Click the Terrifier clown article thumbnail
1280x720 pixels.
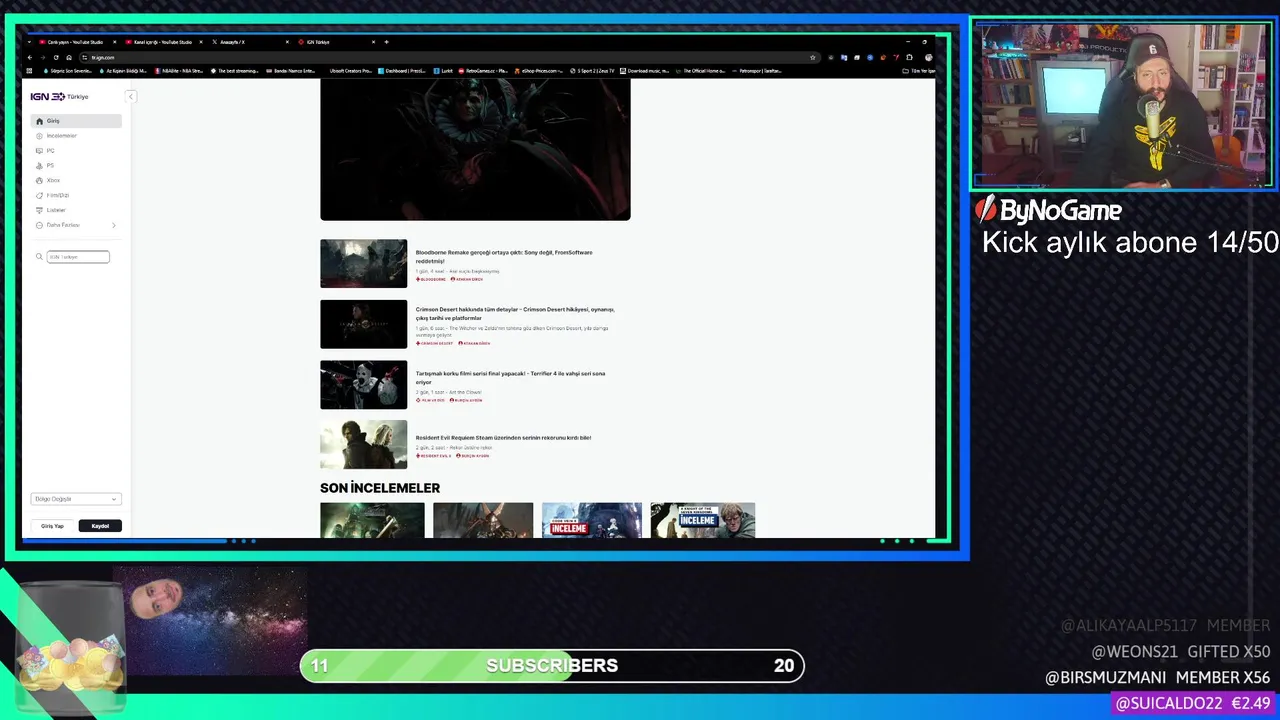click(x=363, y=385)
